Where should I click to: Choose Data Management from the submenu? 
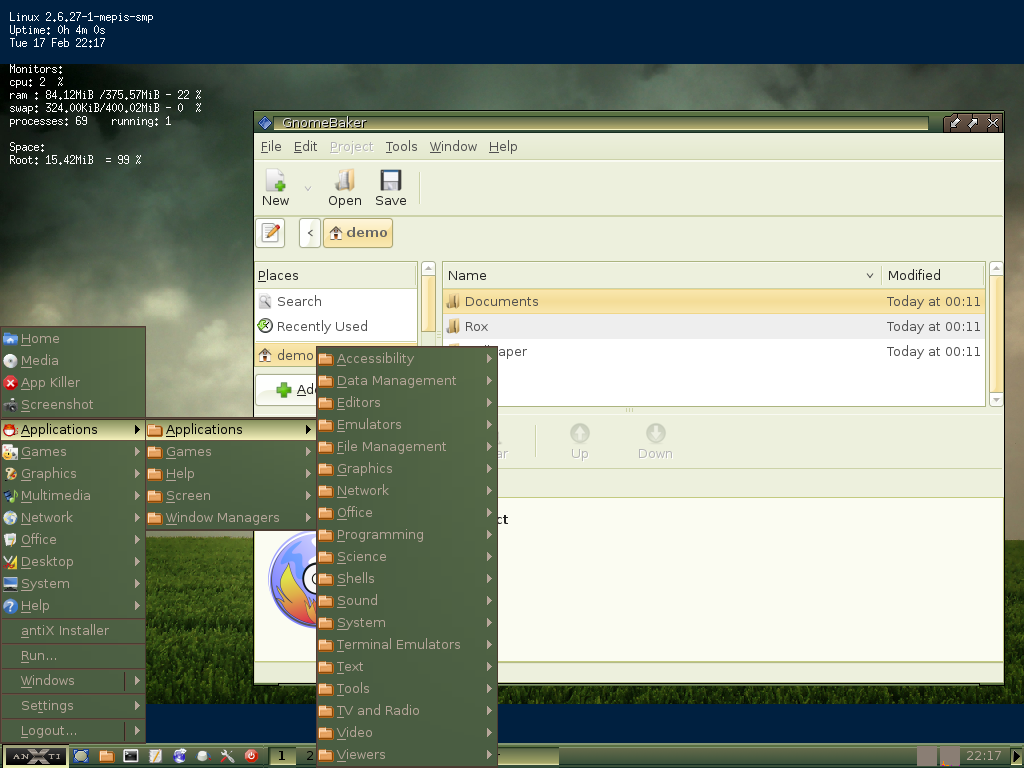(x=406, y=381)
